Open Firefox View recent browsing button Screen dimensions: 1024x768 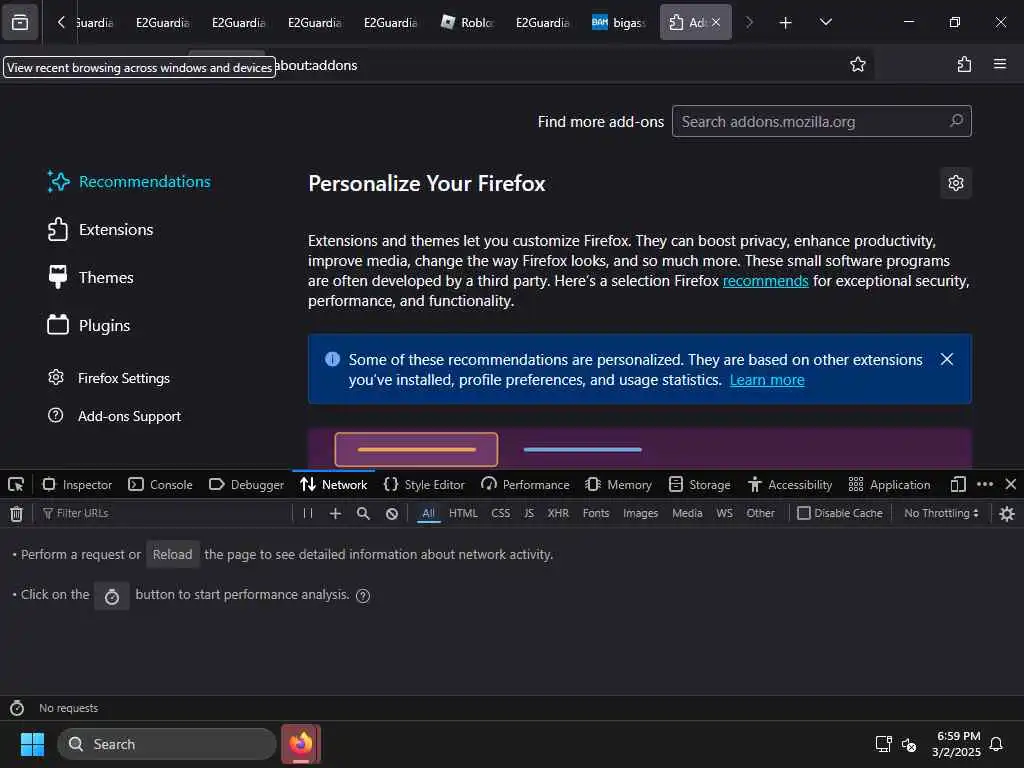(x=20, y=23)
